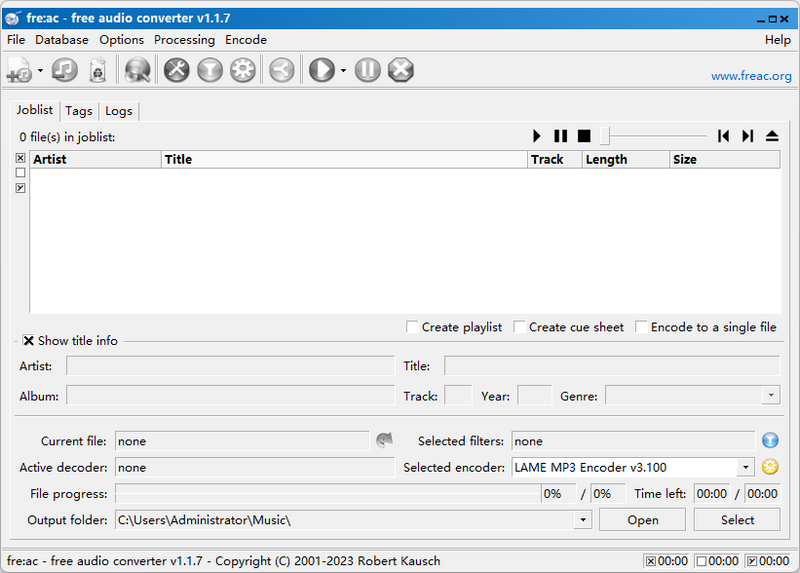Click the Album input field
Screen dimensions: 800x573
click(x=230, y=395)
